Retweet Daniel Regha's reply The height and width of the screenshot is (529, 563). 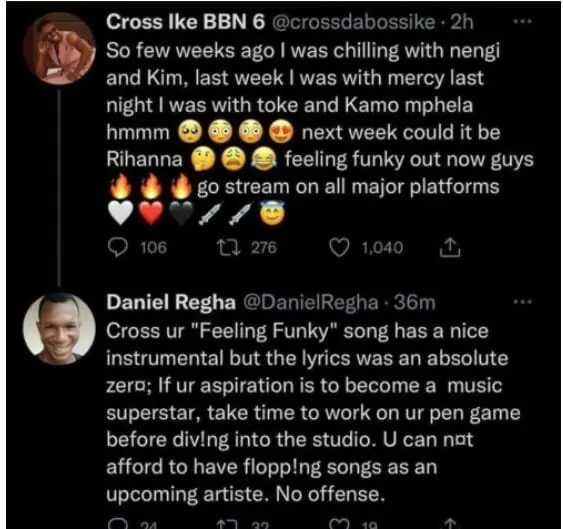click(x=226, y=525)
